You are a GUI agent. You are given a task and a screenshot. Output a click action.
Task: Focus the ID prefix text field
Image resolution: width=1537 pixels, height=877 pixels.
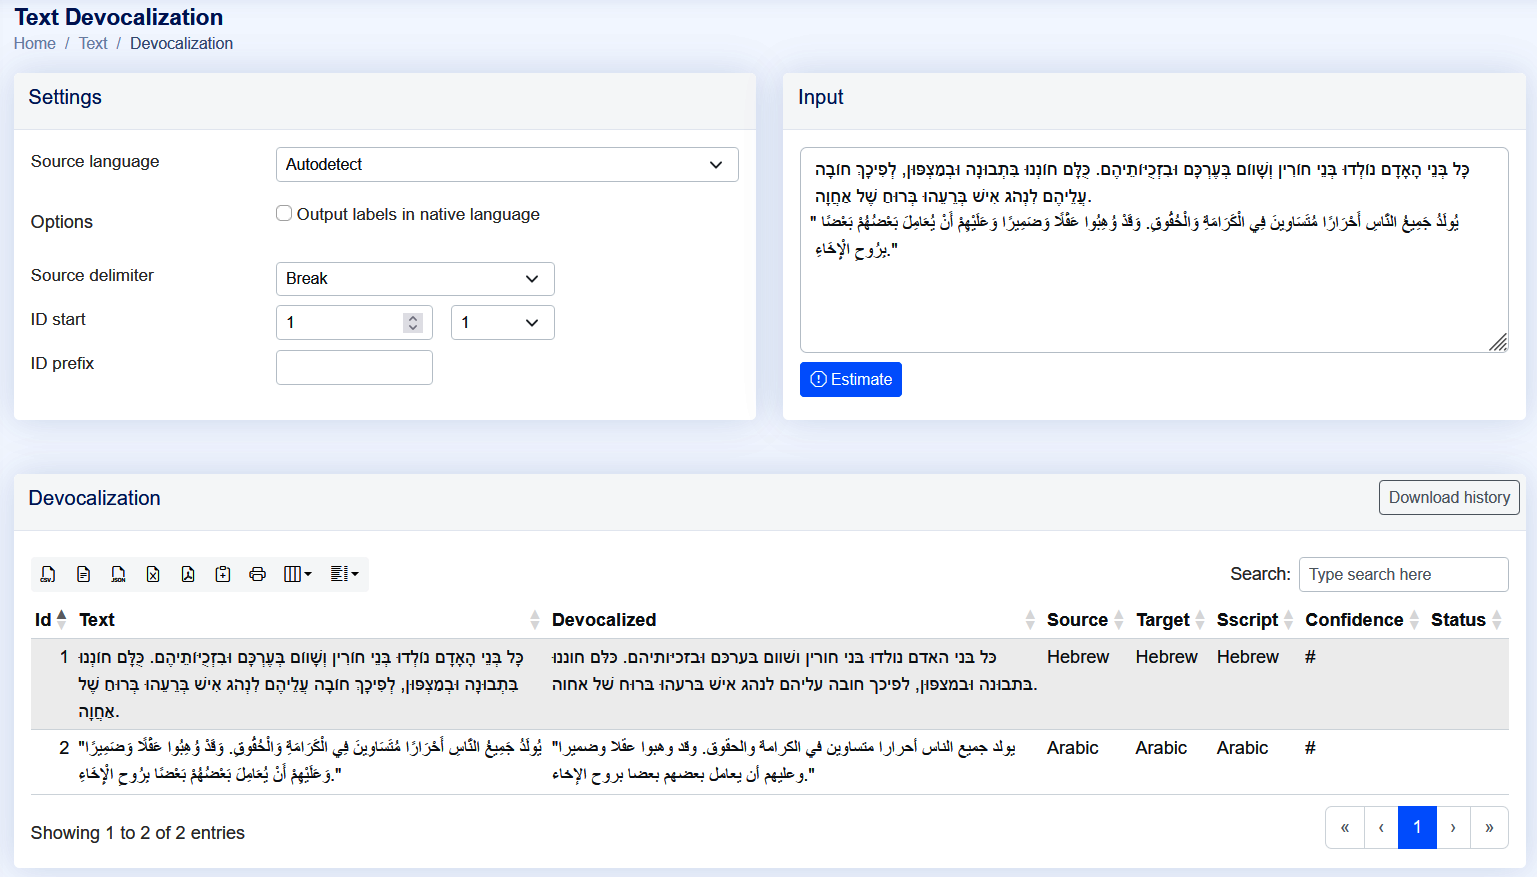tap(354, 367)
